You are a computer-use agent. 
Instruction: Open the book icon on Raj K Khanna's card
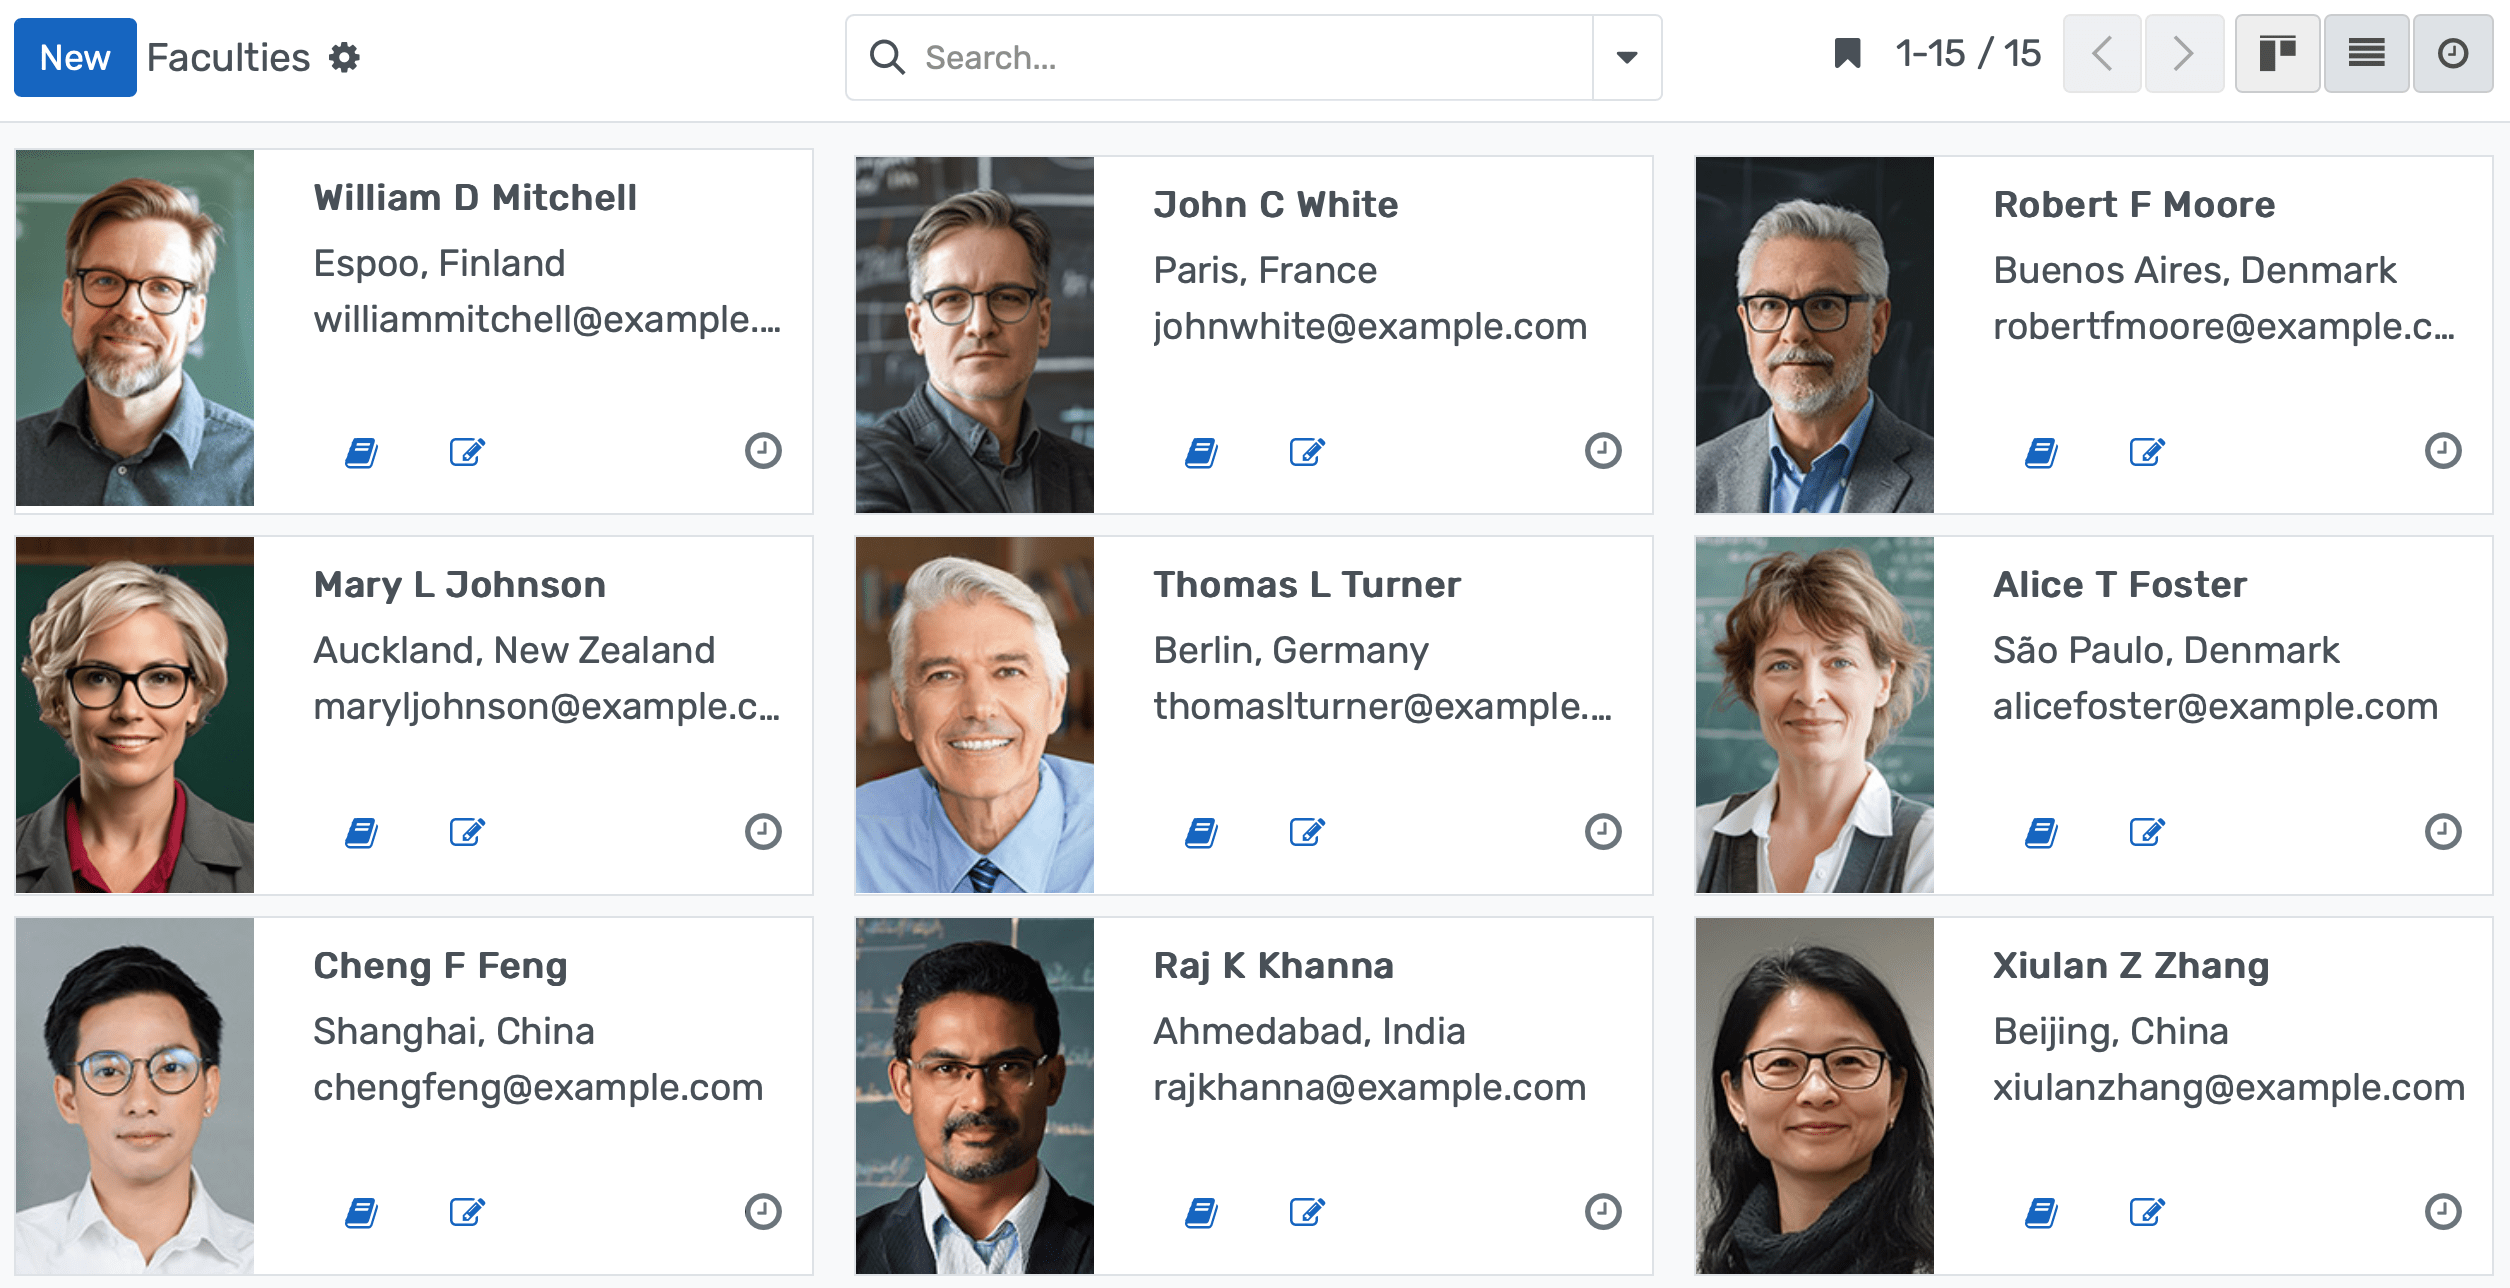pos(1202,1212)
